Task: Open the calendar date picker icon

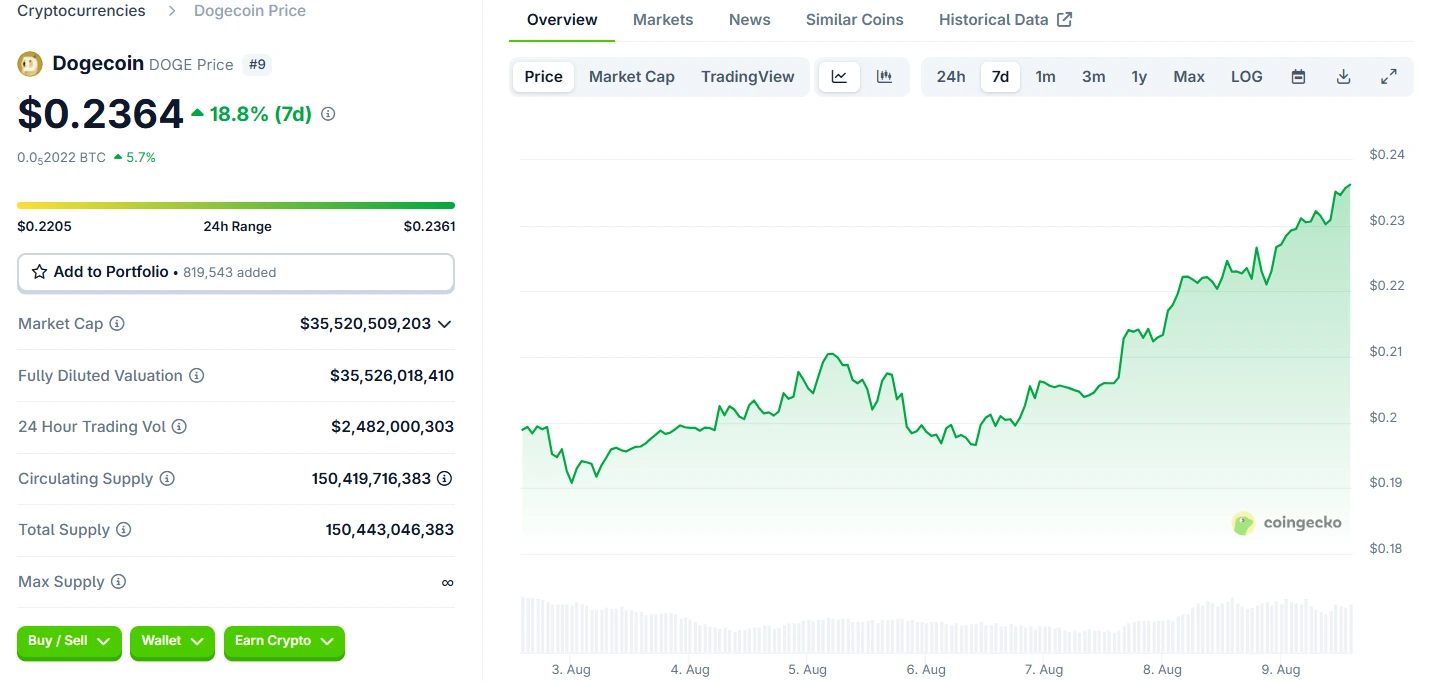Action: pos(1297,76)
